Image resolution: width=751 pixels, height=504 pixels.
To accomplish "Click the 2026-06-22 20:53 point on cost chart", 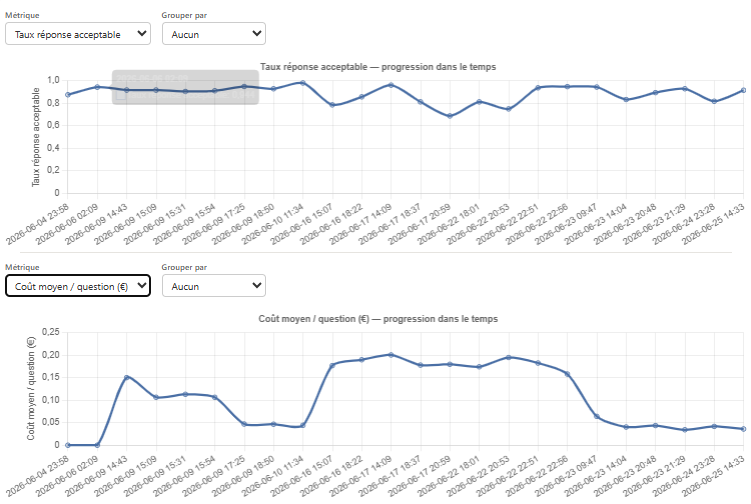I will tap(509, 357).
